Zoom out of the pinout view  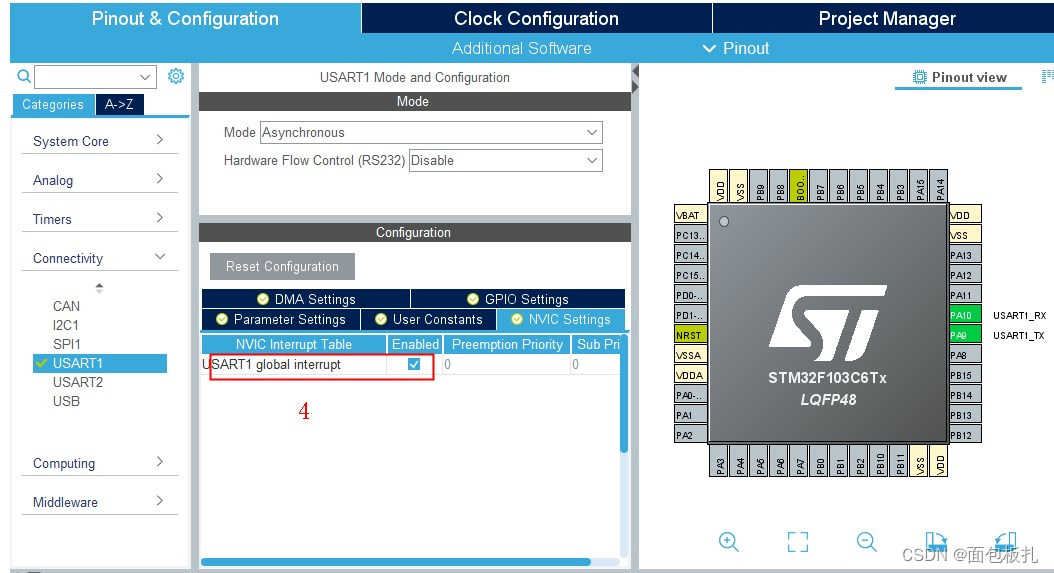(x=866, y=541)
